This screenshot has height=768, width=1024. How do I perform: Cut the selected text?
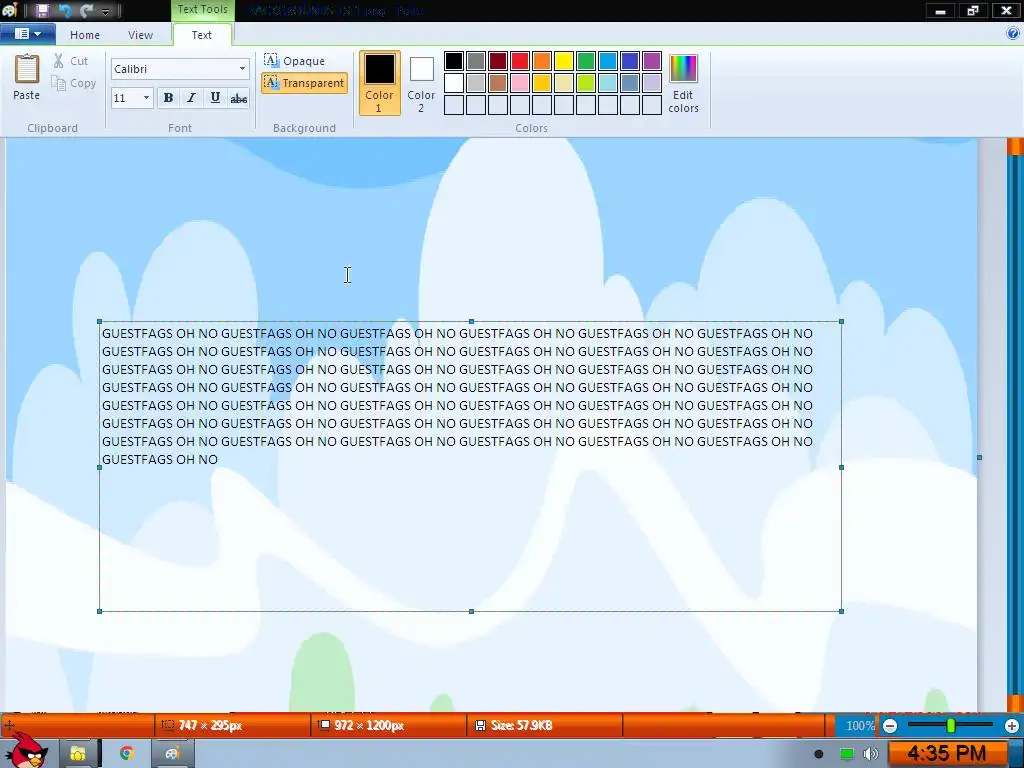tap(71, 61)
